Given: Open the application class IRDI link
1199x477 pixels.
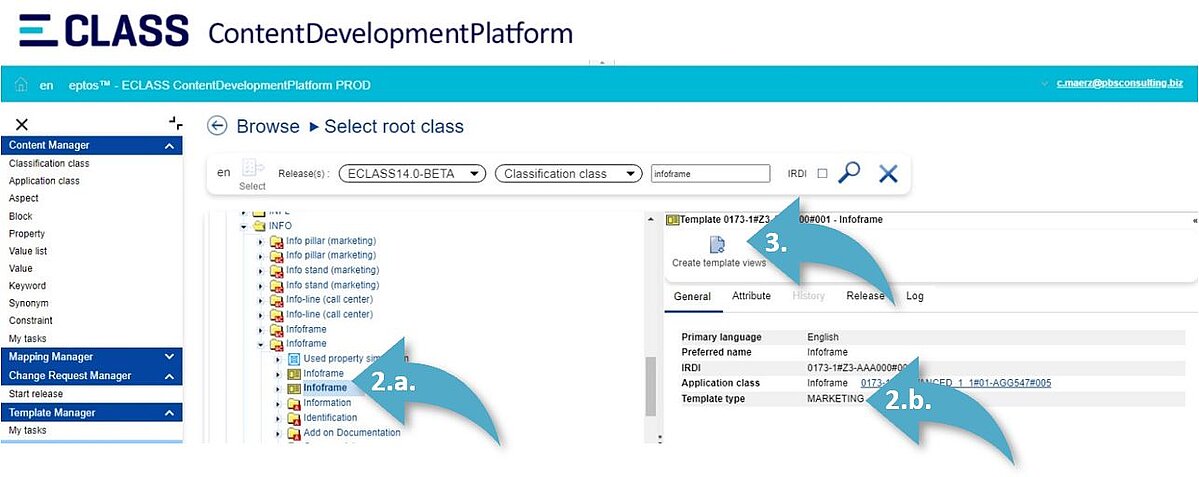Looking at the screenshot, I should [955, 383].
